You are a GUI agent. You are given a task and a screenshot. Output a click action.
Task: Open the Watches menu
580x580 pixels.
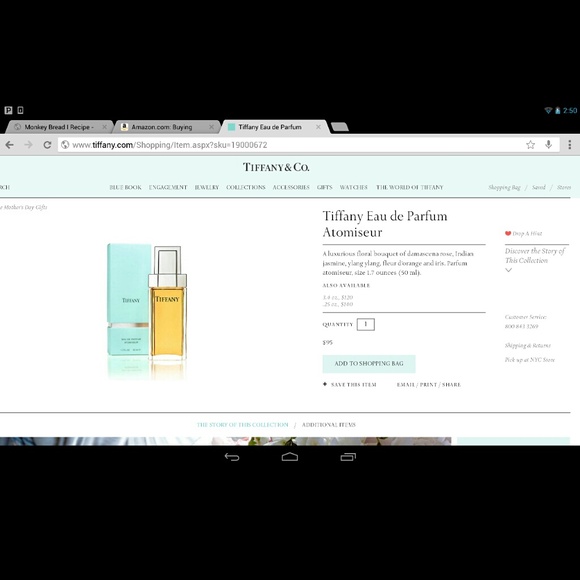[x=354, y=188]
